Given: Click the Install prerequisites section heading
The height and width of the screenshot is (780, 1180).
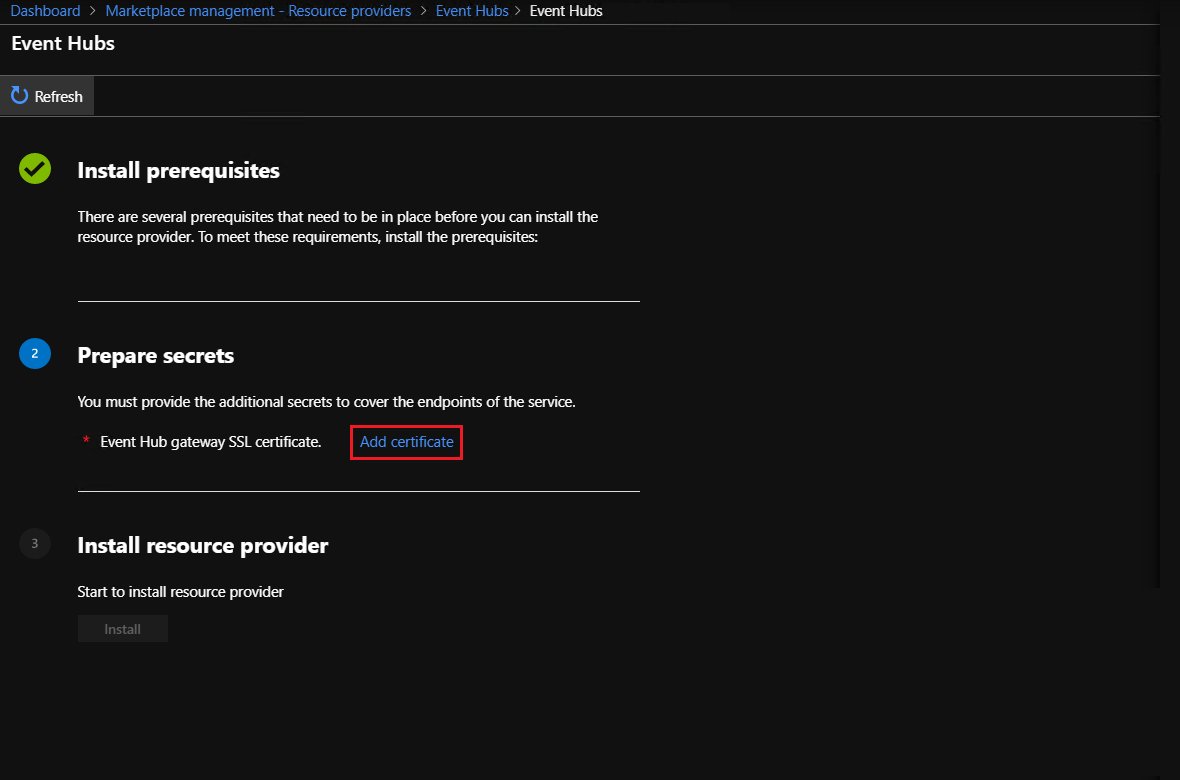Looking at the screenshot, I should coord(178,170).
